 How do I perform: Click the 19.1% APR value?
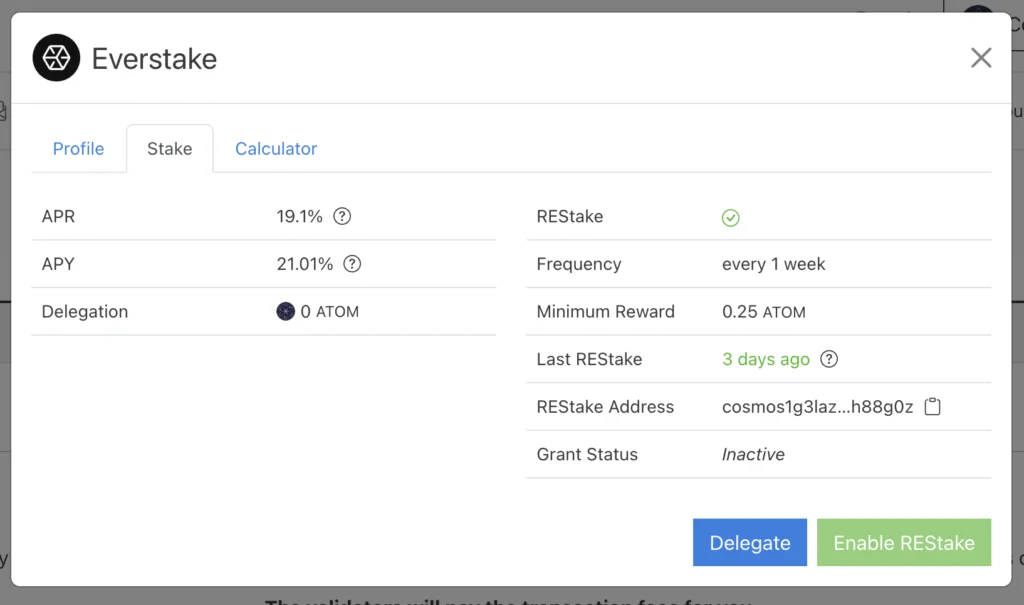[300, 216]
